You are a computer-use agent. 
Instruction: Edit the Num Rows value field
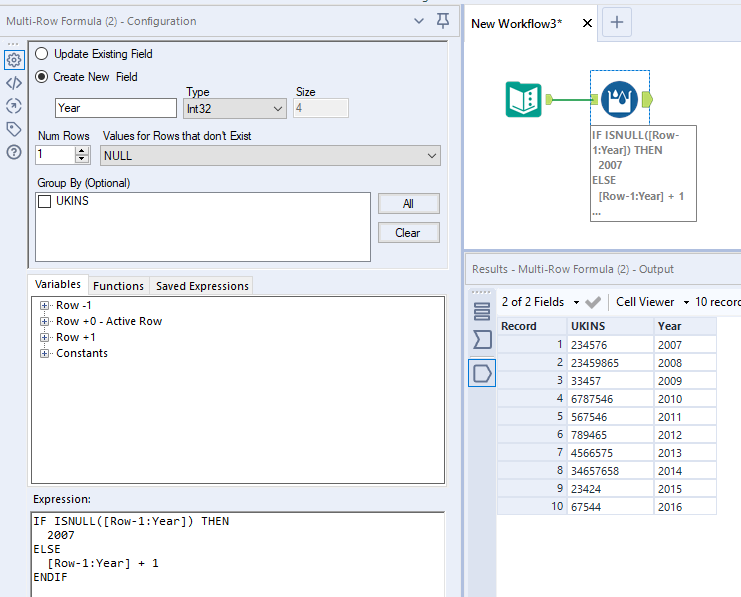coord(55,155)
